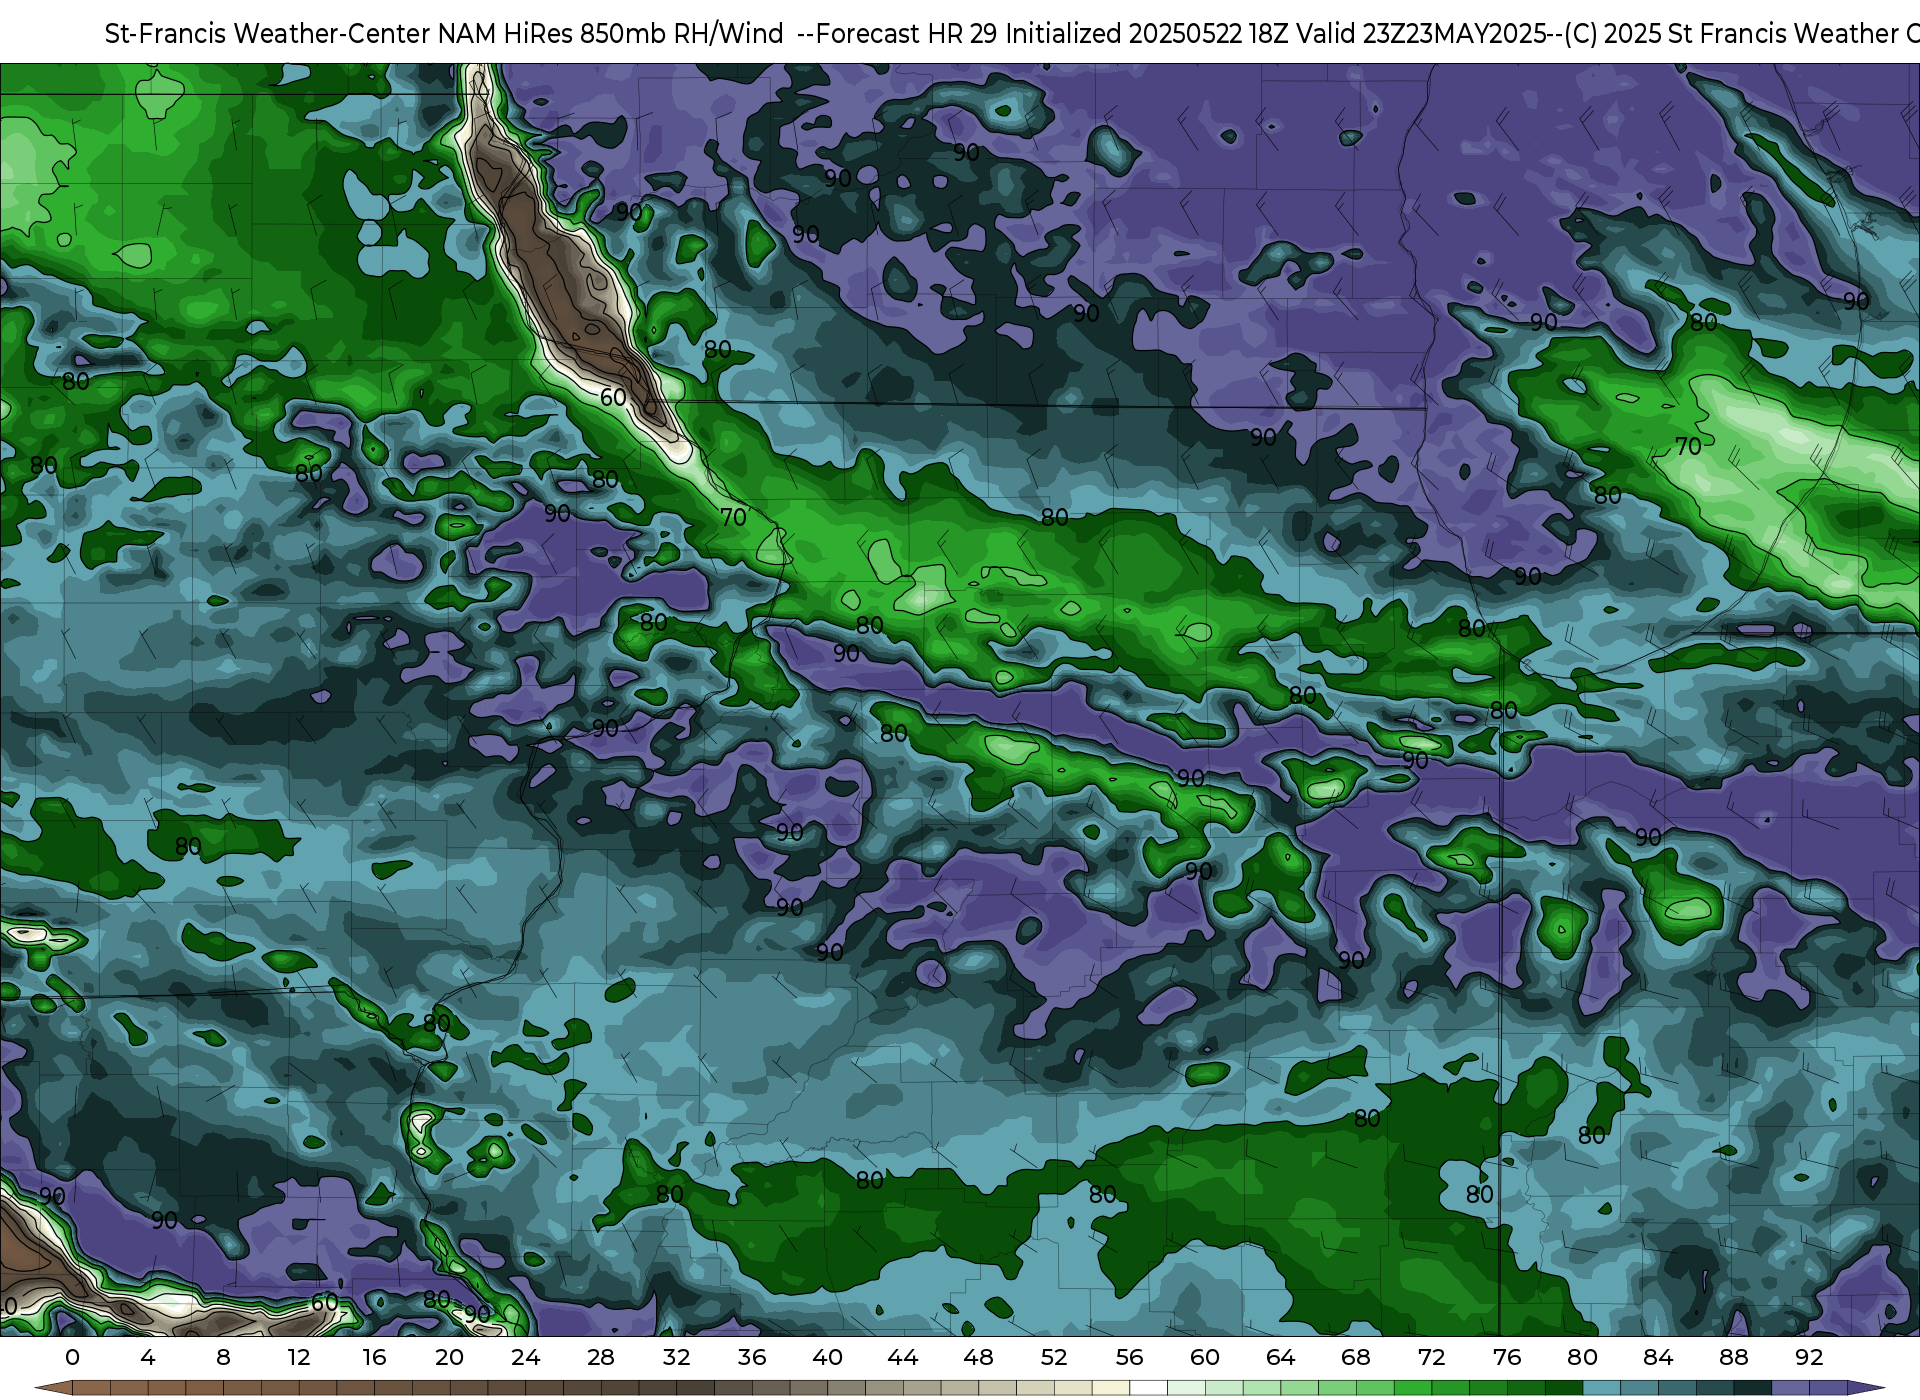Image resolution: width=1920 pixels, height=1400 pixels.
Task: Click 'St-Francis Weather-Center' at title start
Action: point(268,34)
